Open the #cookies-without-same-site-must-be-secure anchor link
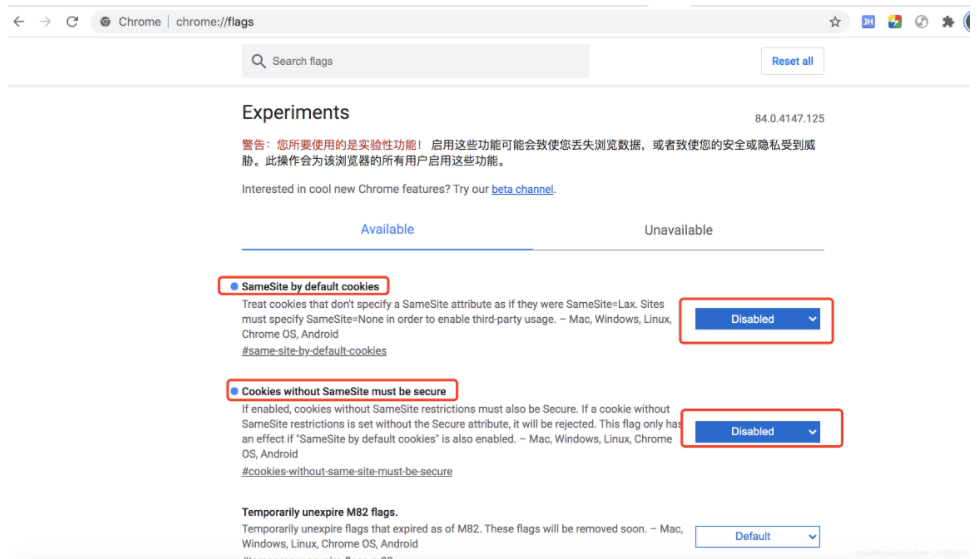The width and height of the screenshot is (977, 559). click(347, 472)
